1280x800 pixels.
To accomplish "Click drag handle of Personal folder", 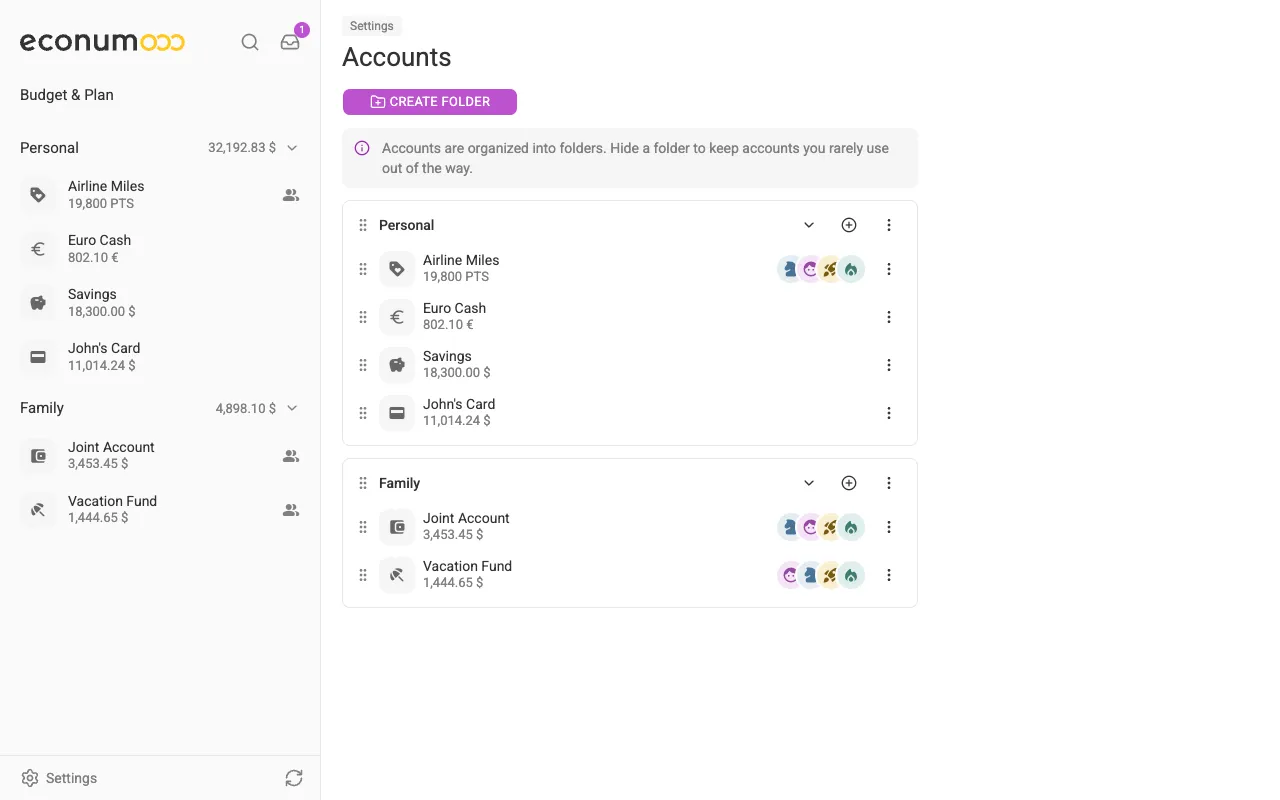I will coord(363,225).
